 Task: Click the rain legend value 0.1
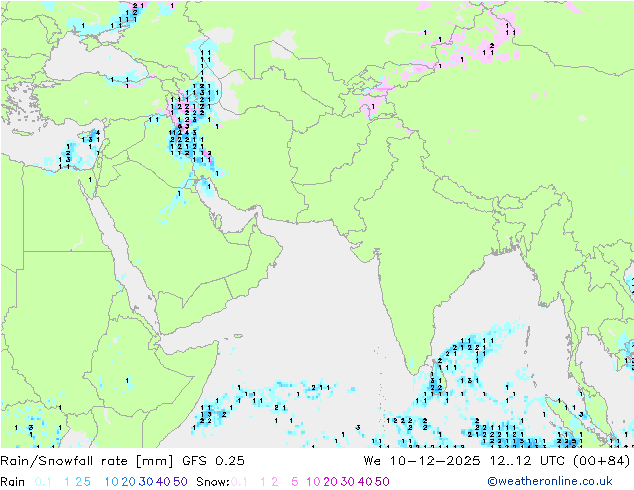point(43,482)
